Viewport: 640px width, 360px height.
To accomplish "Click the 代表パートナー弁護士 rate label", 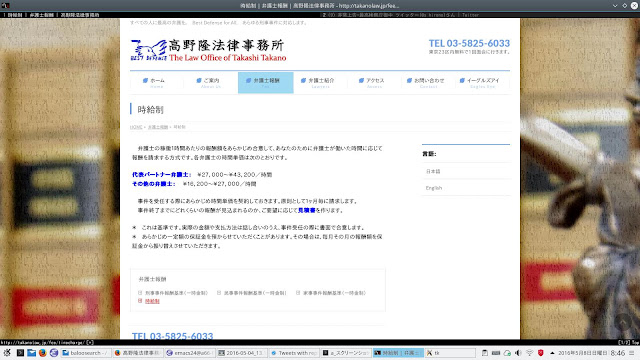I will pos(162,174).
